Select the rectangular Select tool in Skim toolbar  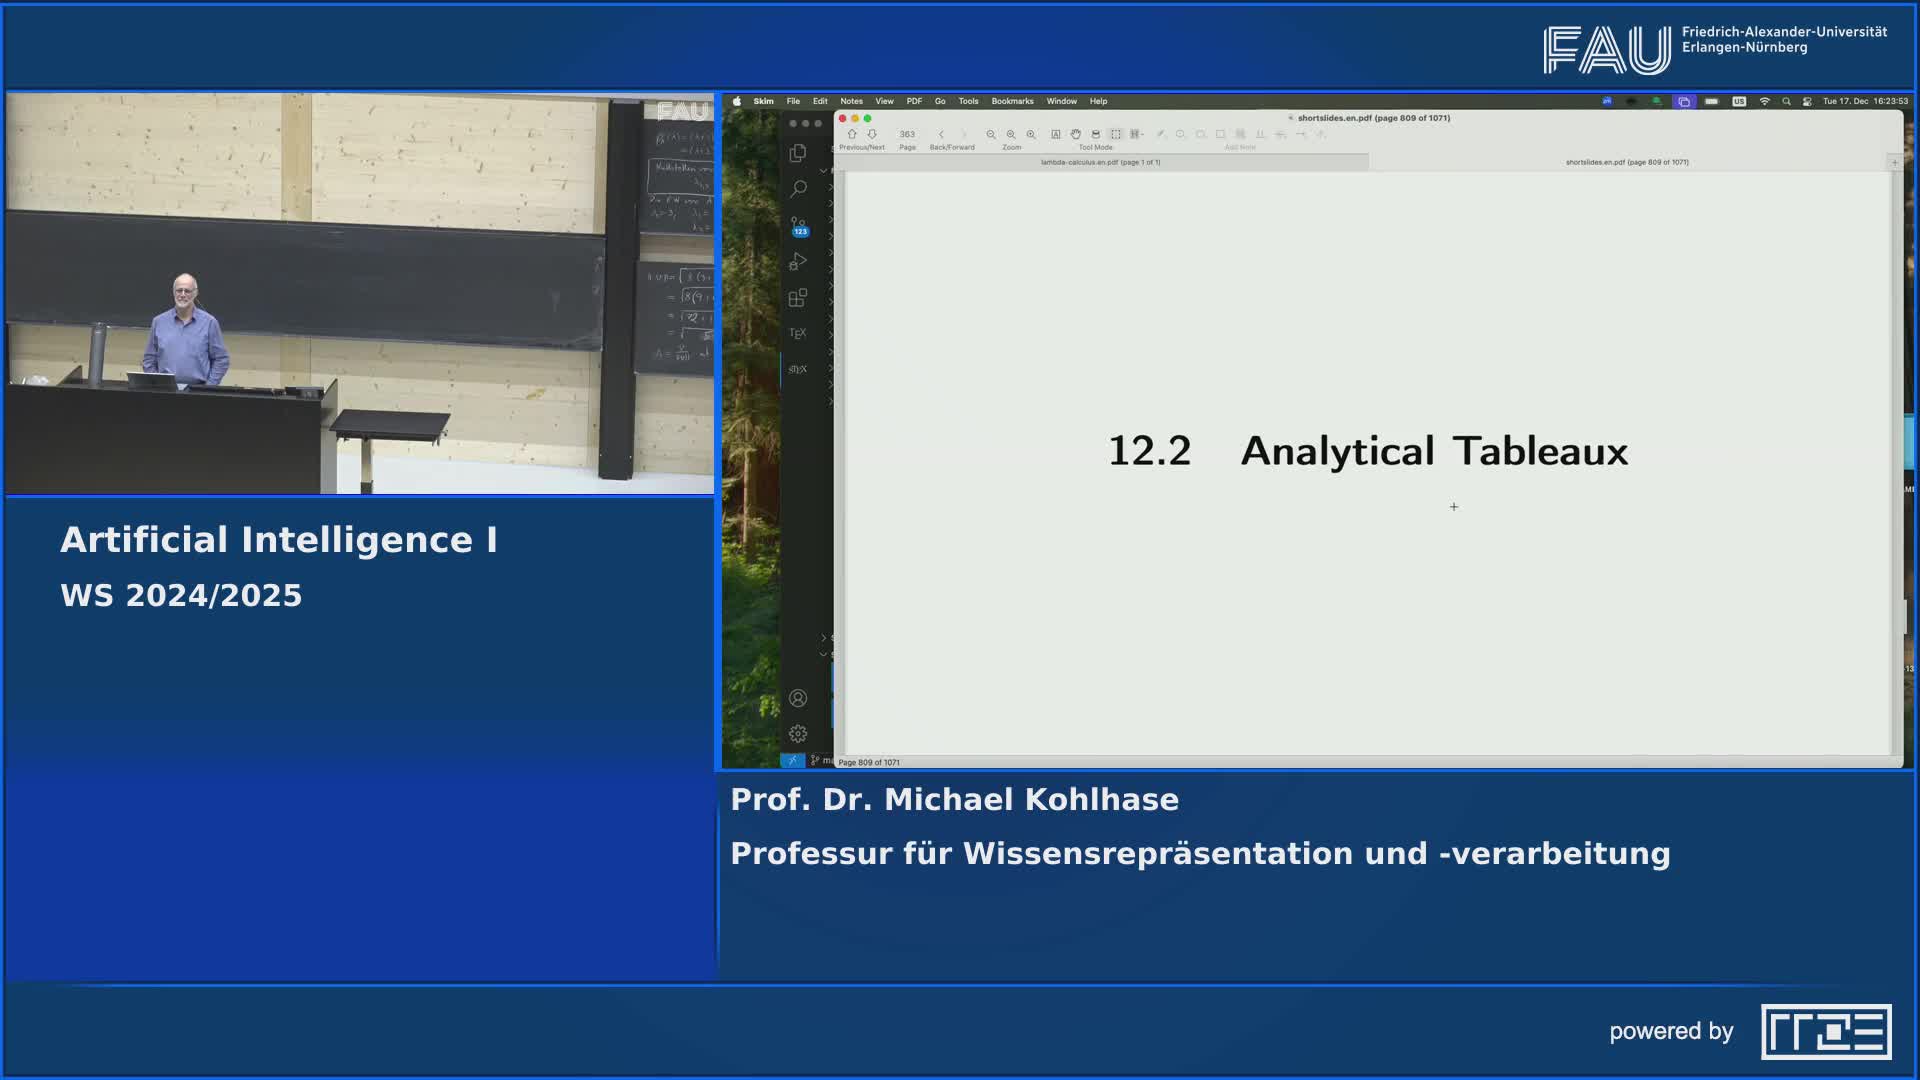point(1117,133)
